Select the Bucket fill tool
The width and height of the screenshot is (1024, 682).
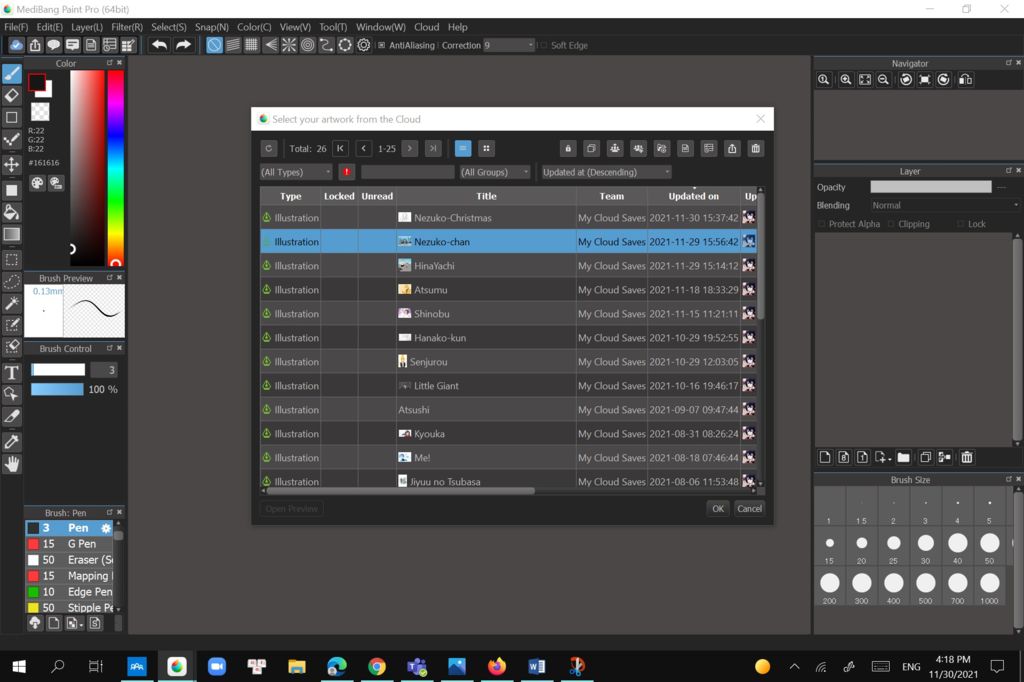[12, 212]
